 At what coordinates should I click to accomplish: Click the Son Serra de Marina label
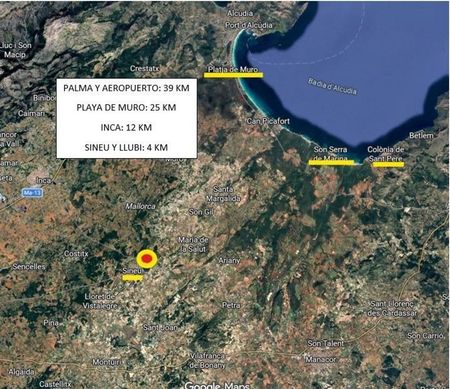click(x=330, y=154)
